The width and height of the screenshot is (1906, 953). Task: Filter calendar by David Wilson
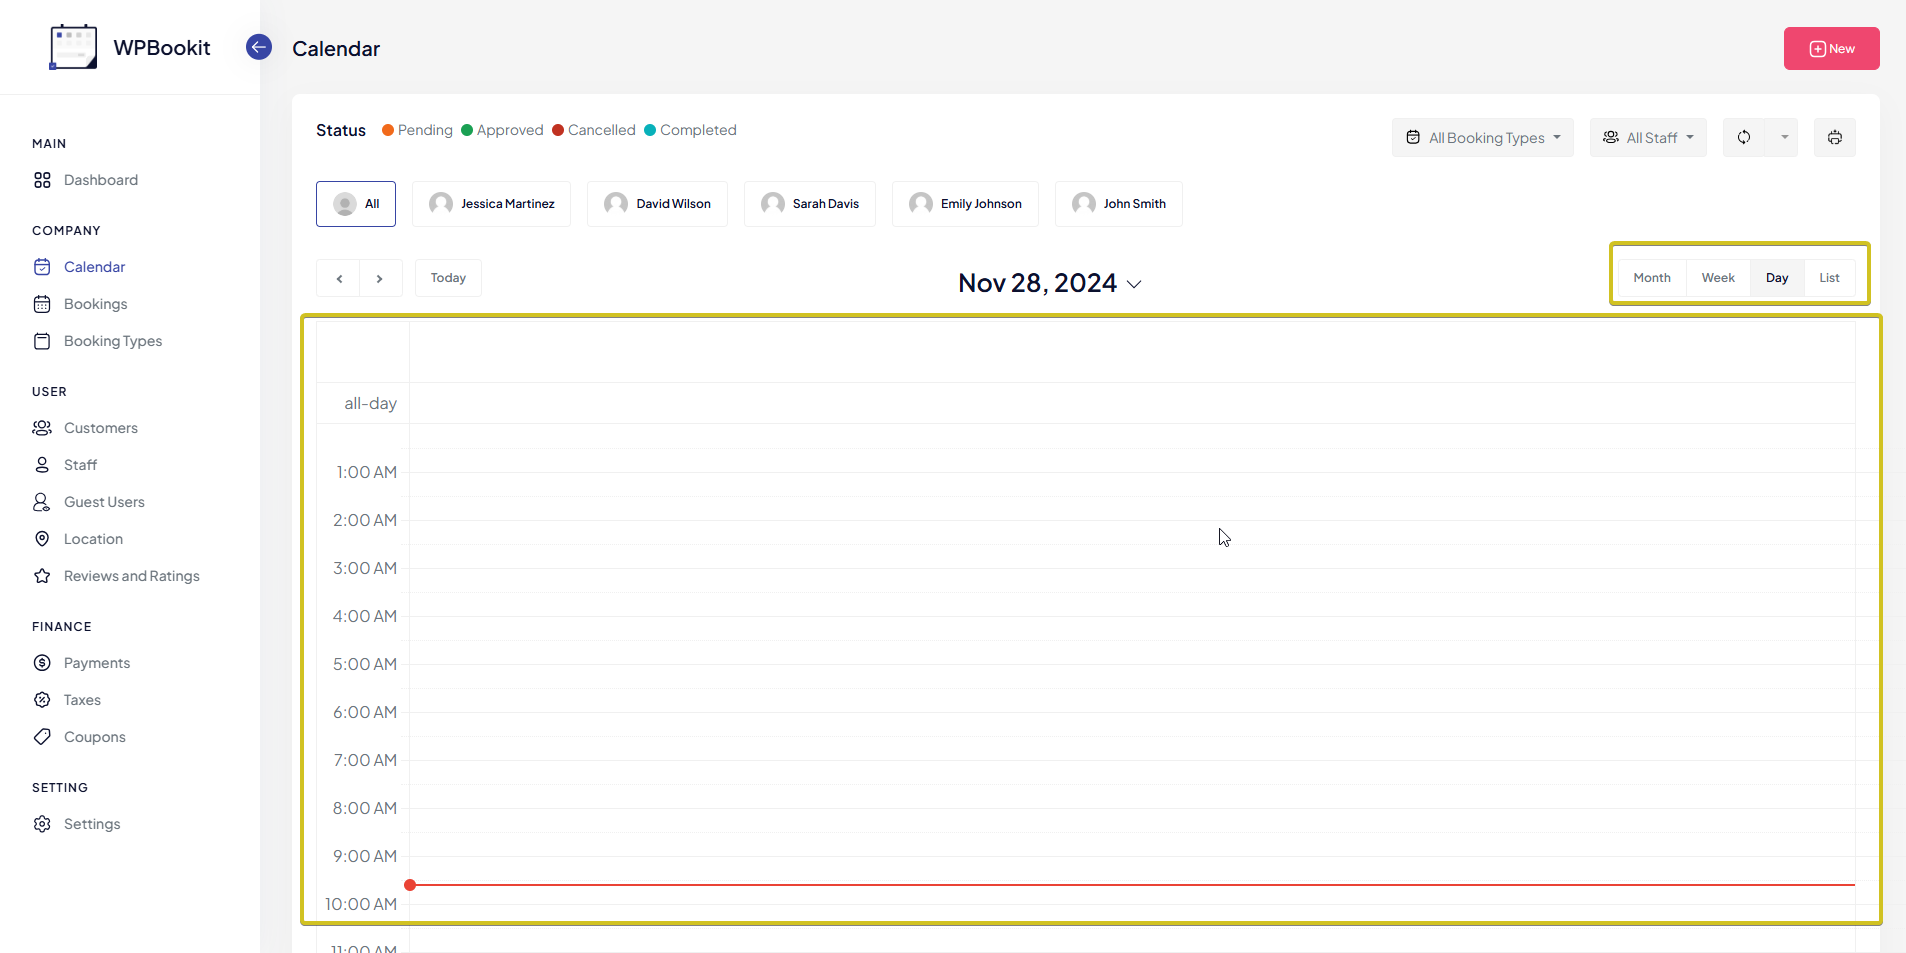[x=657, y=204]
